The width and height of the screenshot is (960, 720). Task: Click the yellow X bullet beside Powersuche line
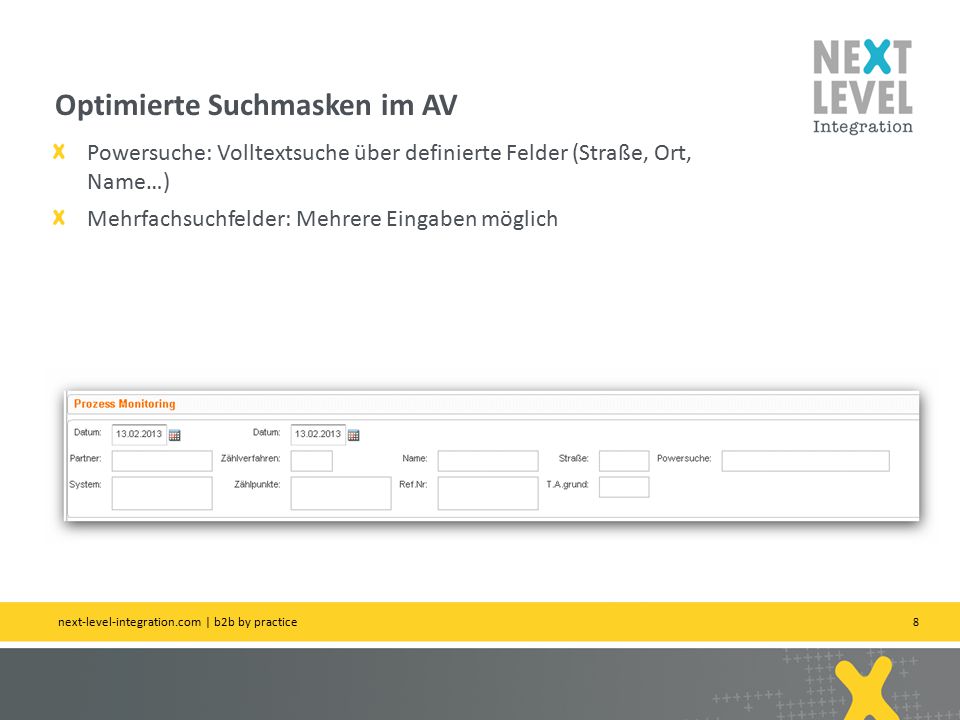59,151
